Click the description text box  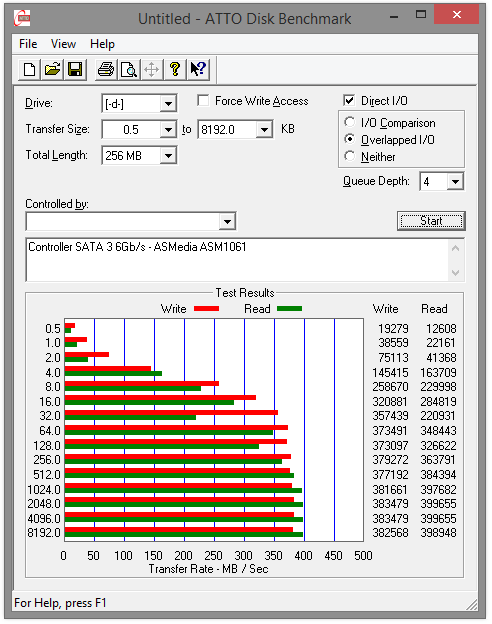tap(238, 260)
